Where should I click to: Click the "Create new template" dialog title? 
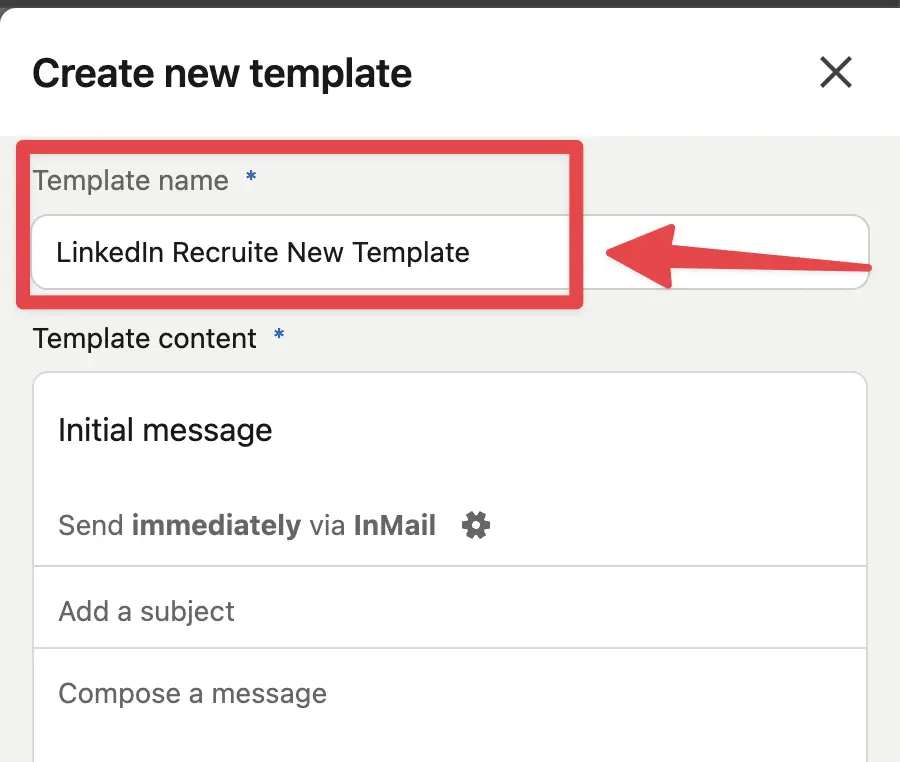(221, 72)
